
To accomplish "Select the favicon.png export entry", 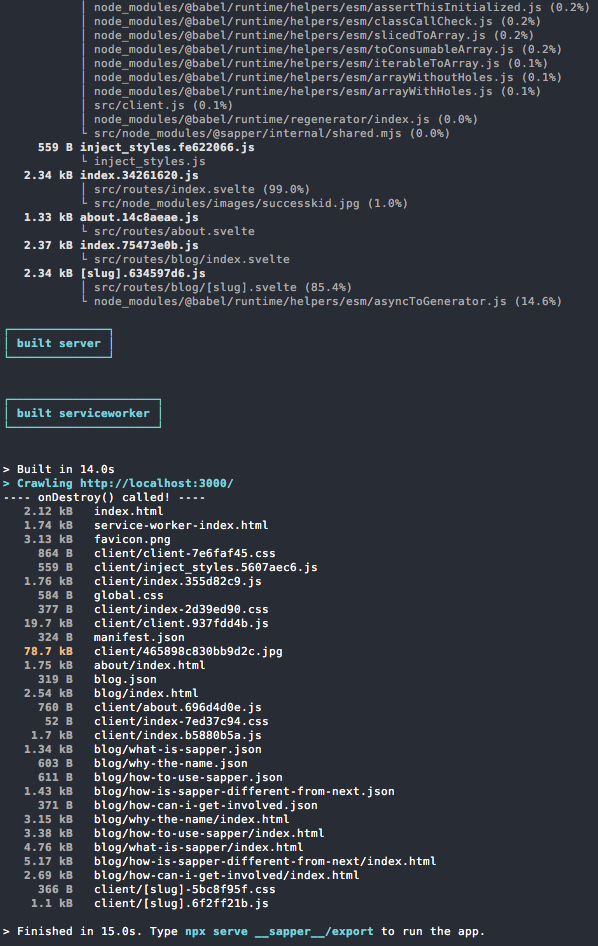I will tap(132, 539).
